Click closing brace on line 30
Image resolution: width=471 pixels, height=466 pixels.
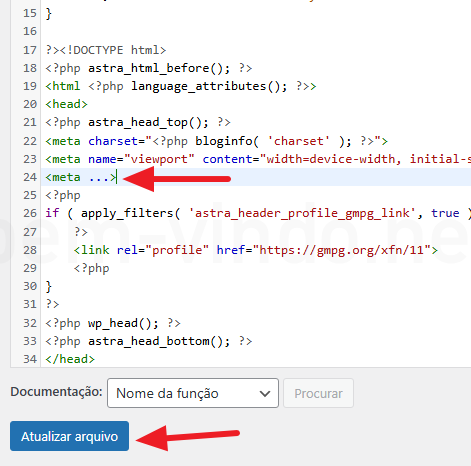tap(49, 286)
